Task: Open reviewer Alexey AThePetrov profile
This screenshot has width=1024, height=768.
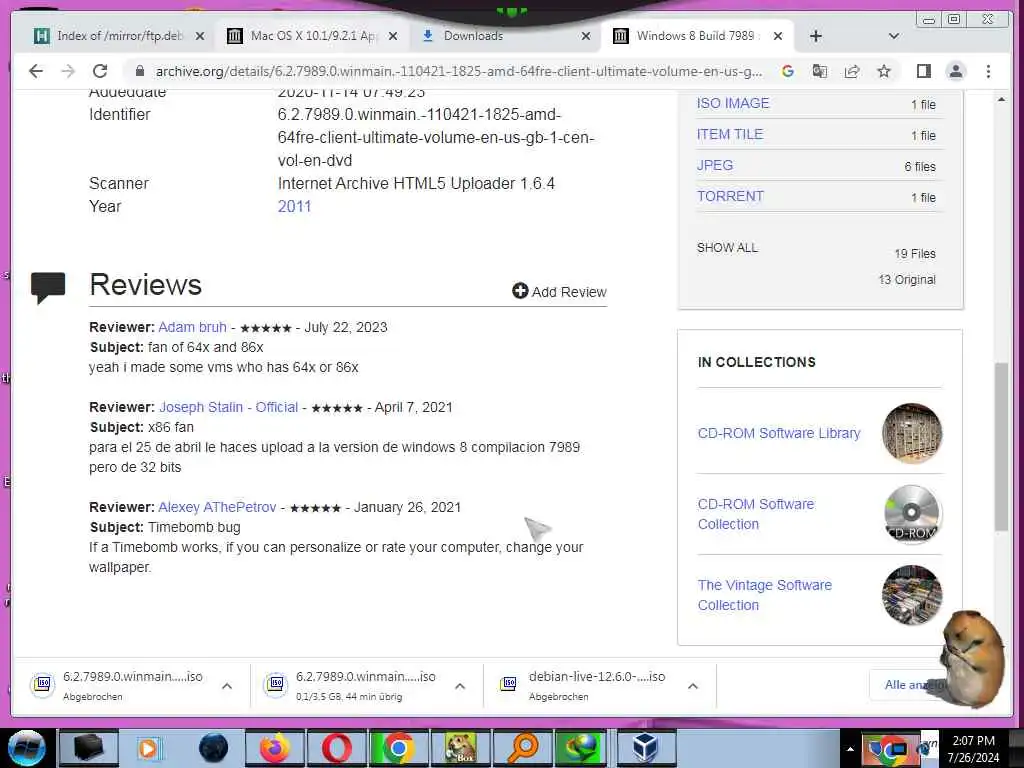Action: tap(217, 507)
